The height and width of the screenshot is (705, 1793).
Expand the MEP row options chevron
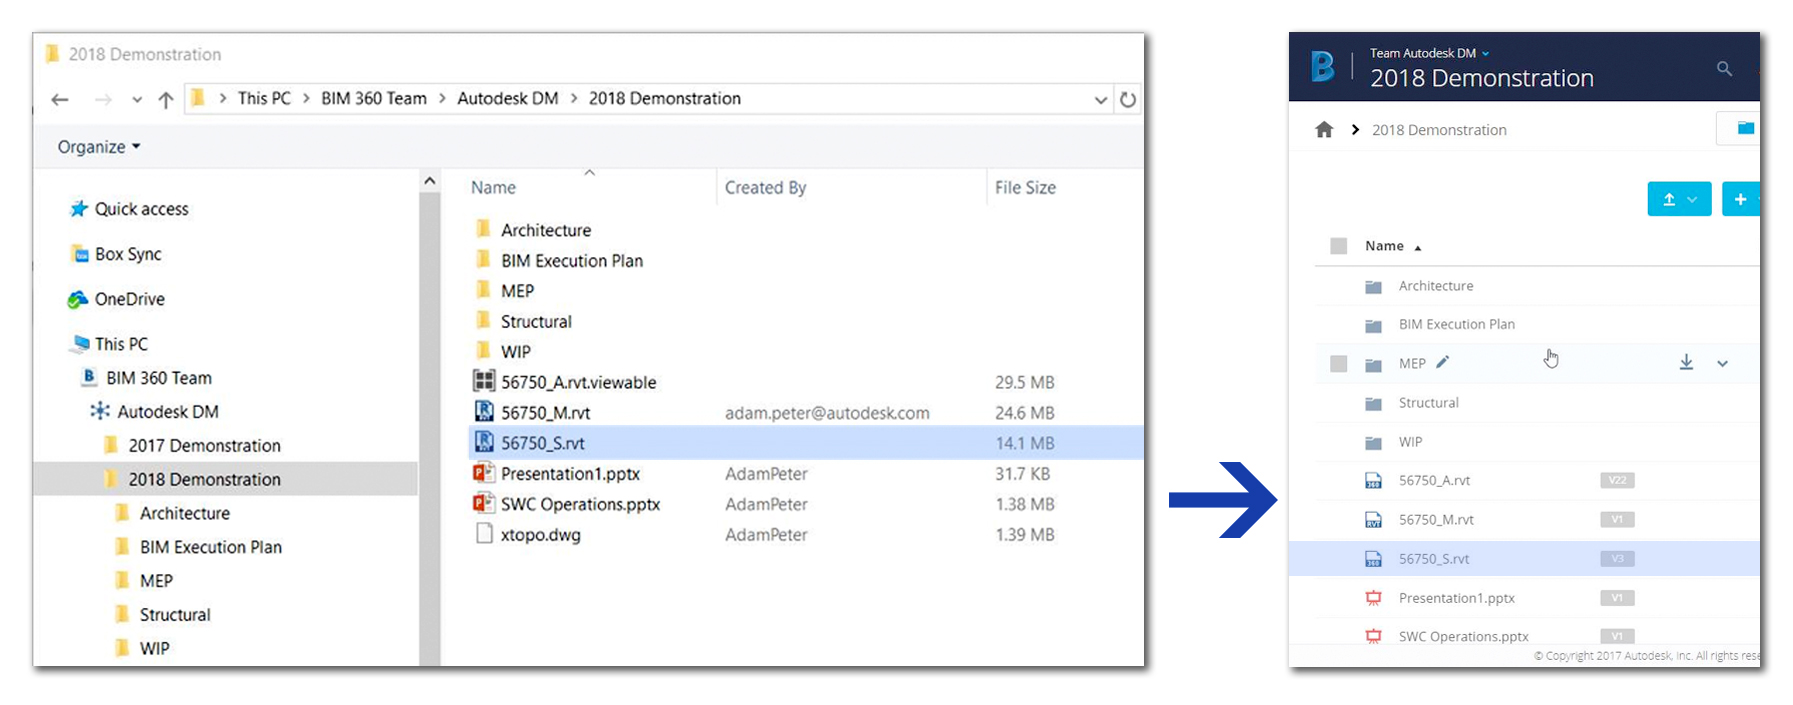pos(1722,364)
